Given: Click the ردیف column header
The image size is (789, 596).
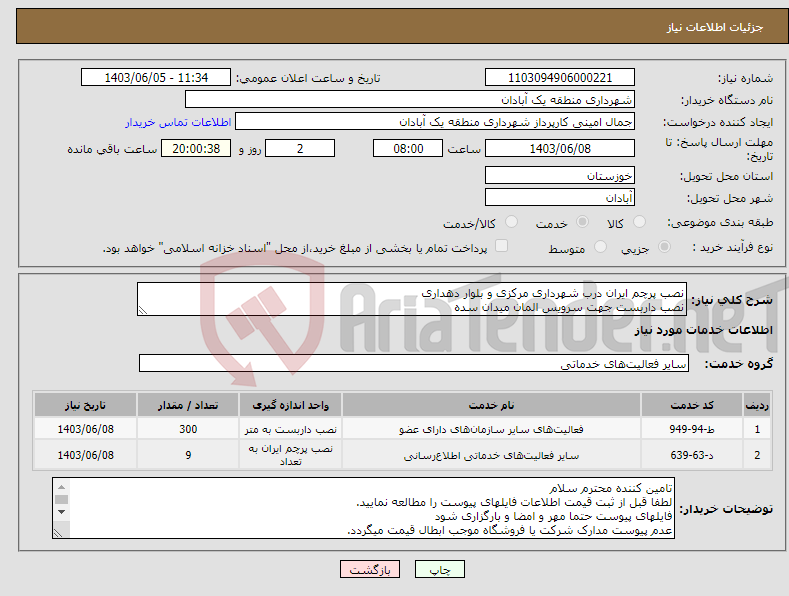Looking at the screenshot, I should [757, 405].
